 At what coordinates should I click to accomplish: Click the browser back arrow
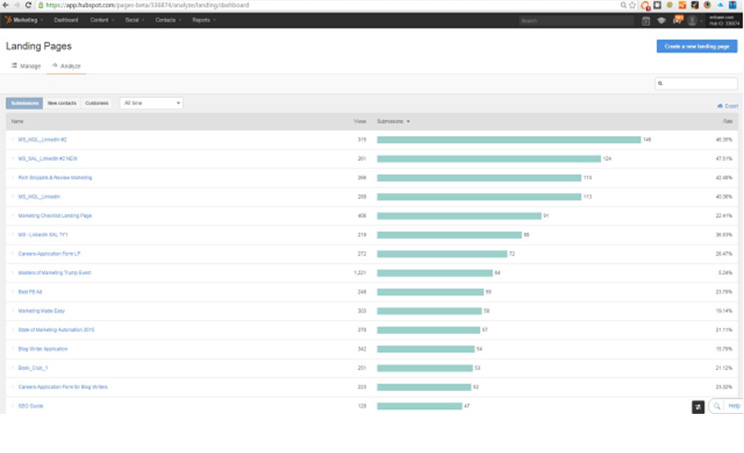point(5,5)
